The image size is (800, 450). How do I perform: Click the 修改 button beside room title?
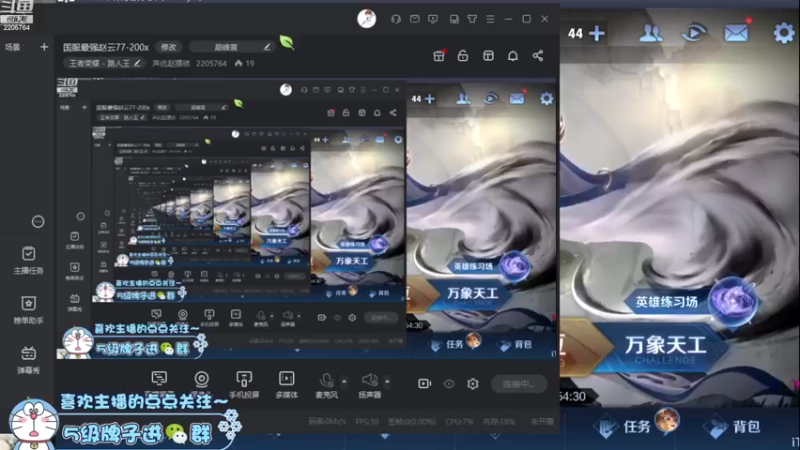pyautogui.click(x=168, y=47)
